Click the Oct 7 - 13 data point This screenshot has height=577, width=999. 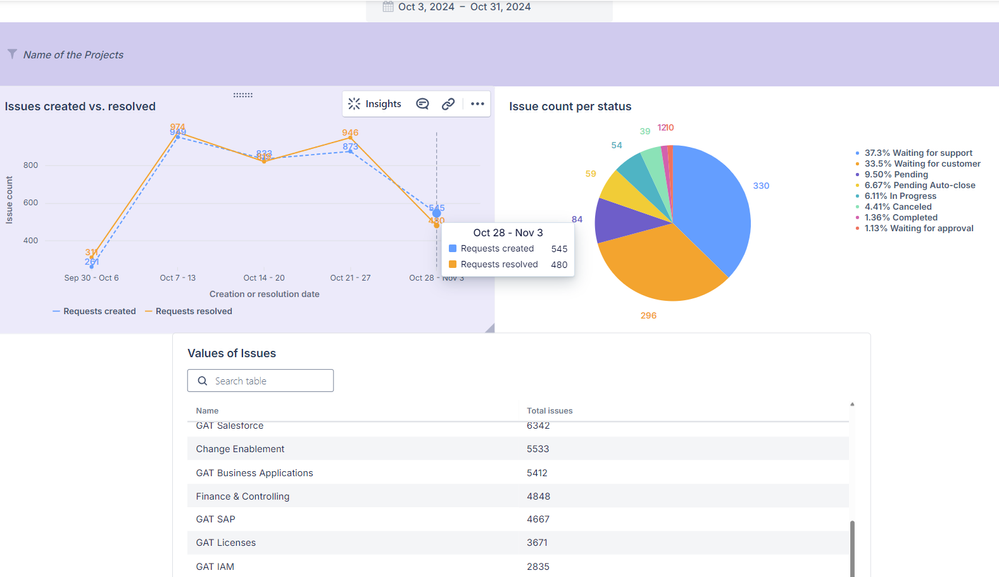pos(178,135)
